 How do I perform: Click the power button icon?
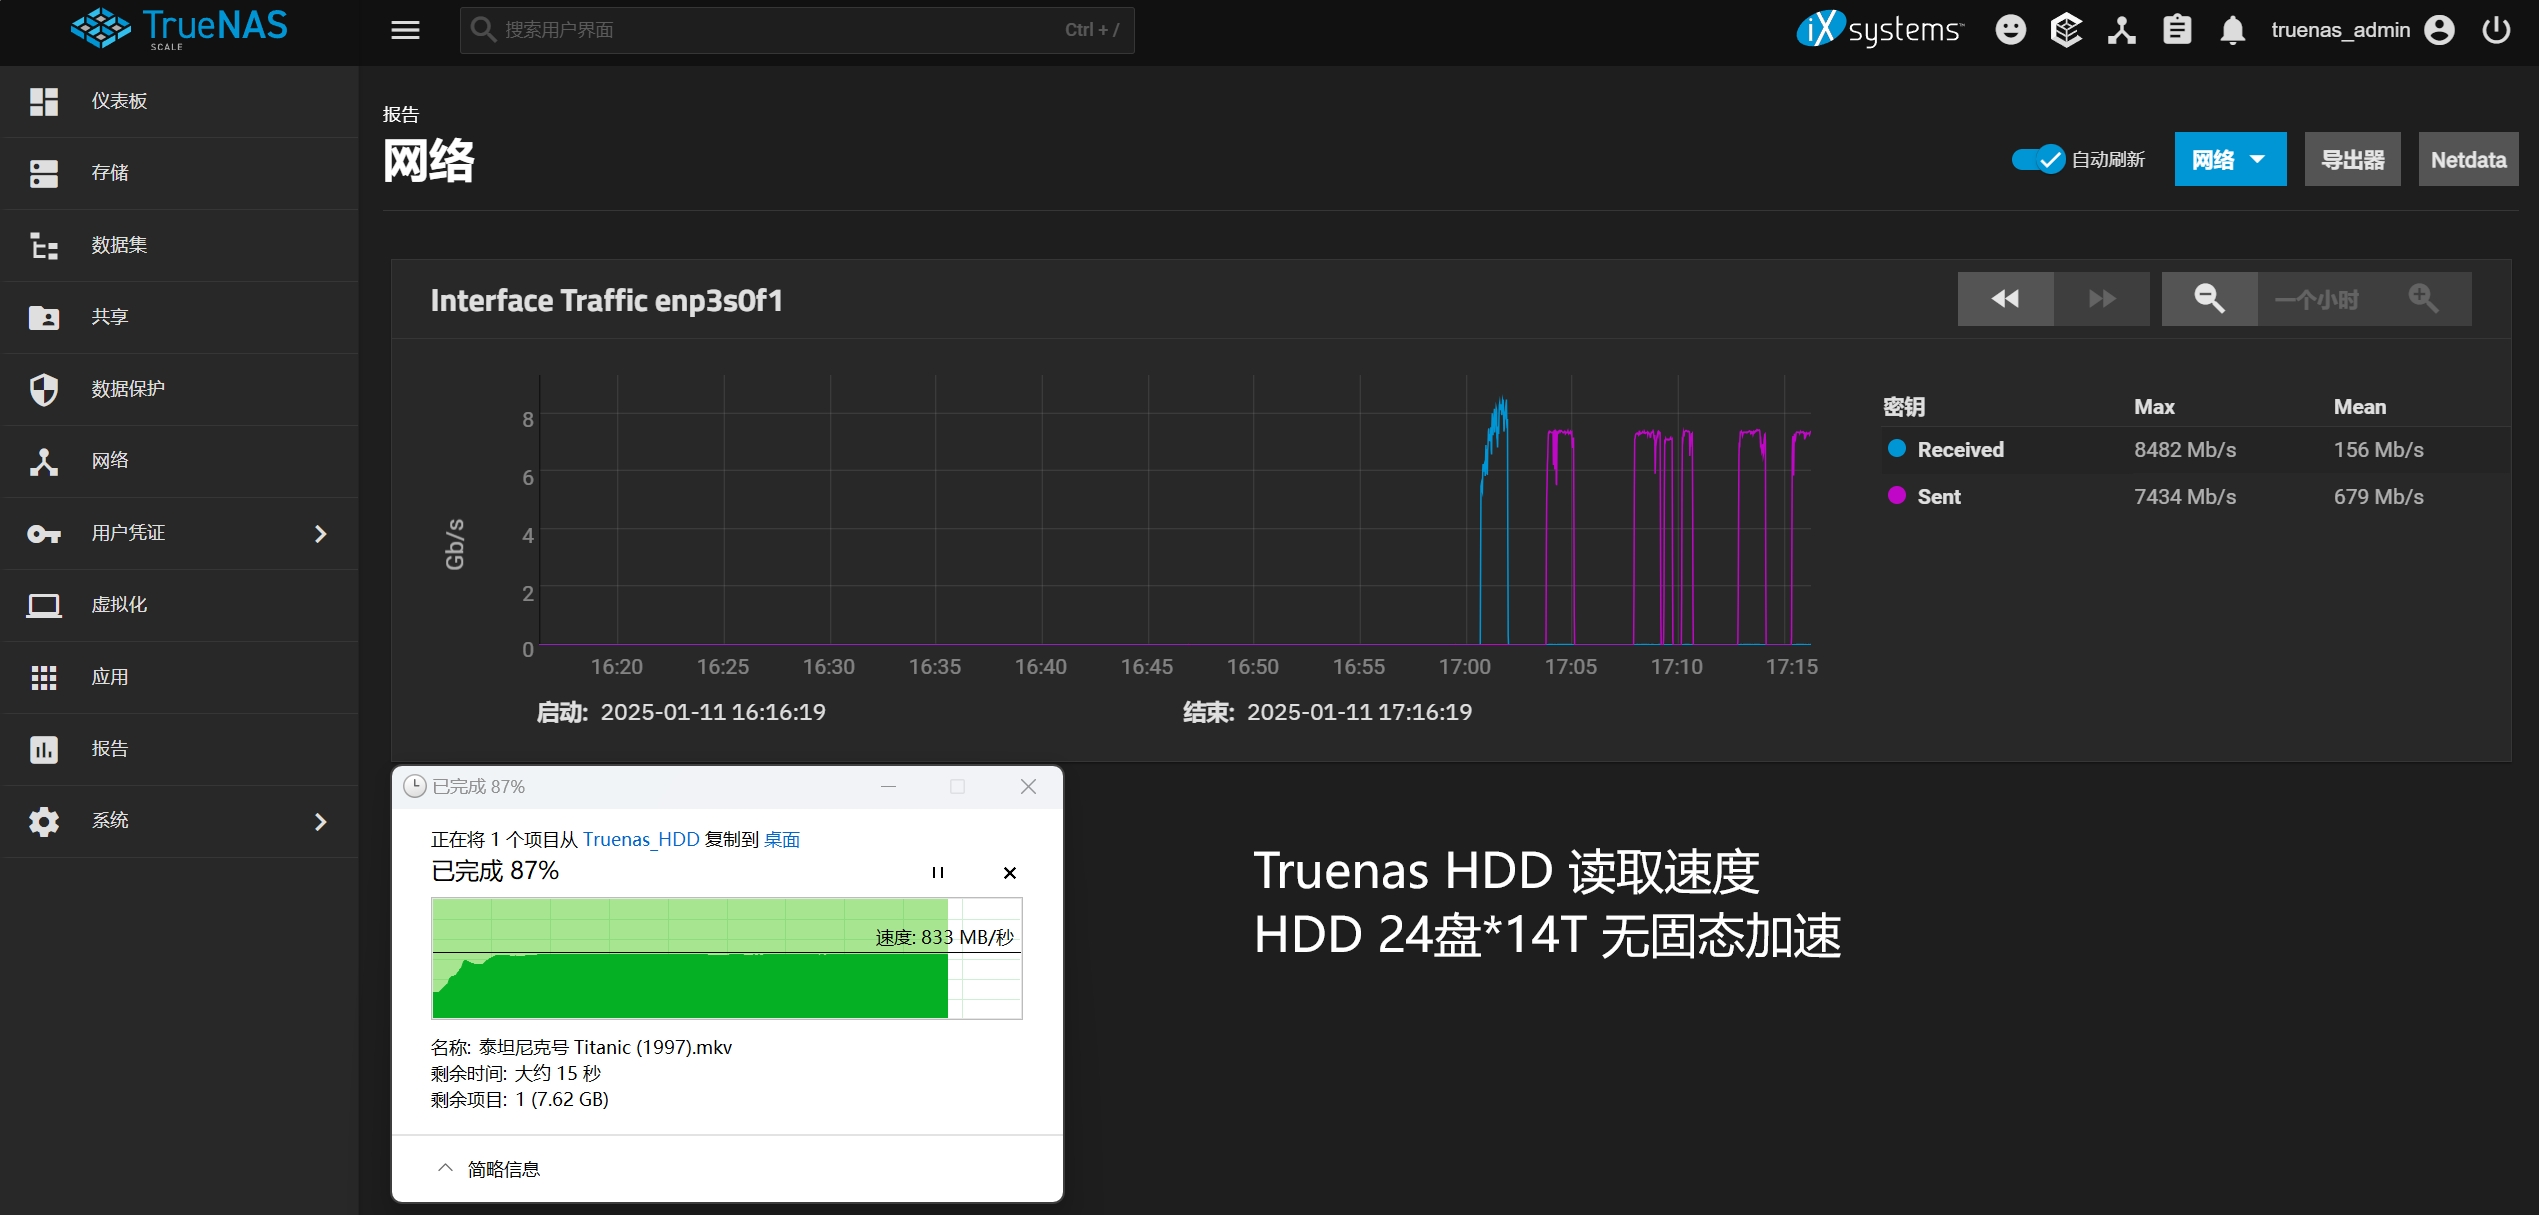[2496, 30]
